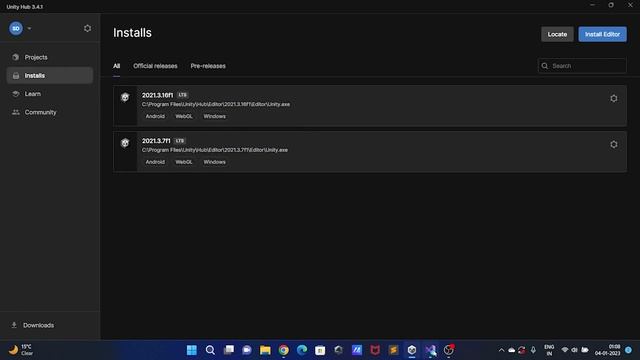Open clock and date panel
The width and height of the screenshot is (640, 360).
point(607,350)
